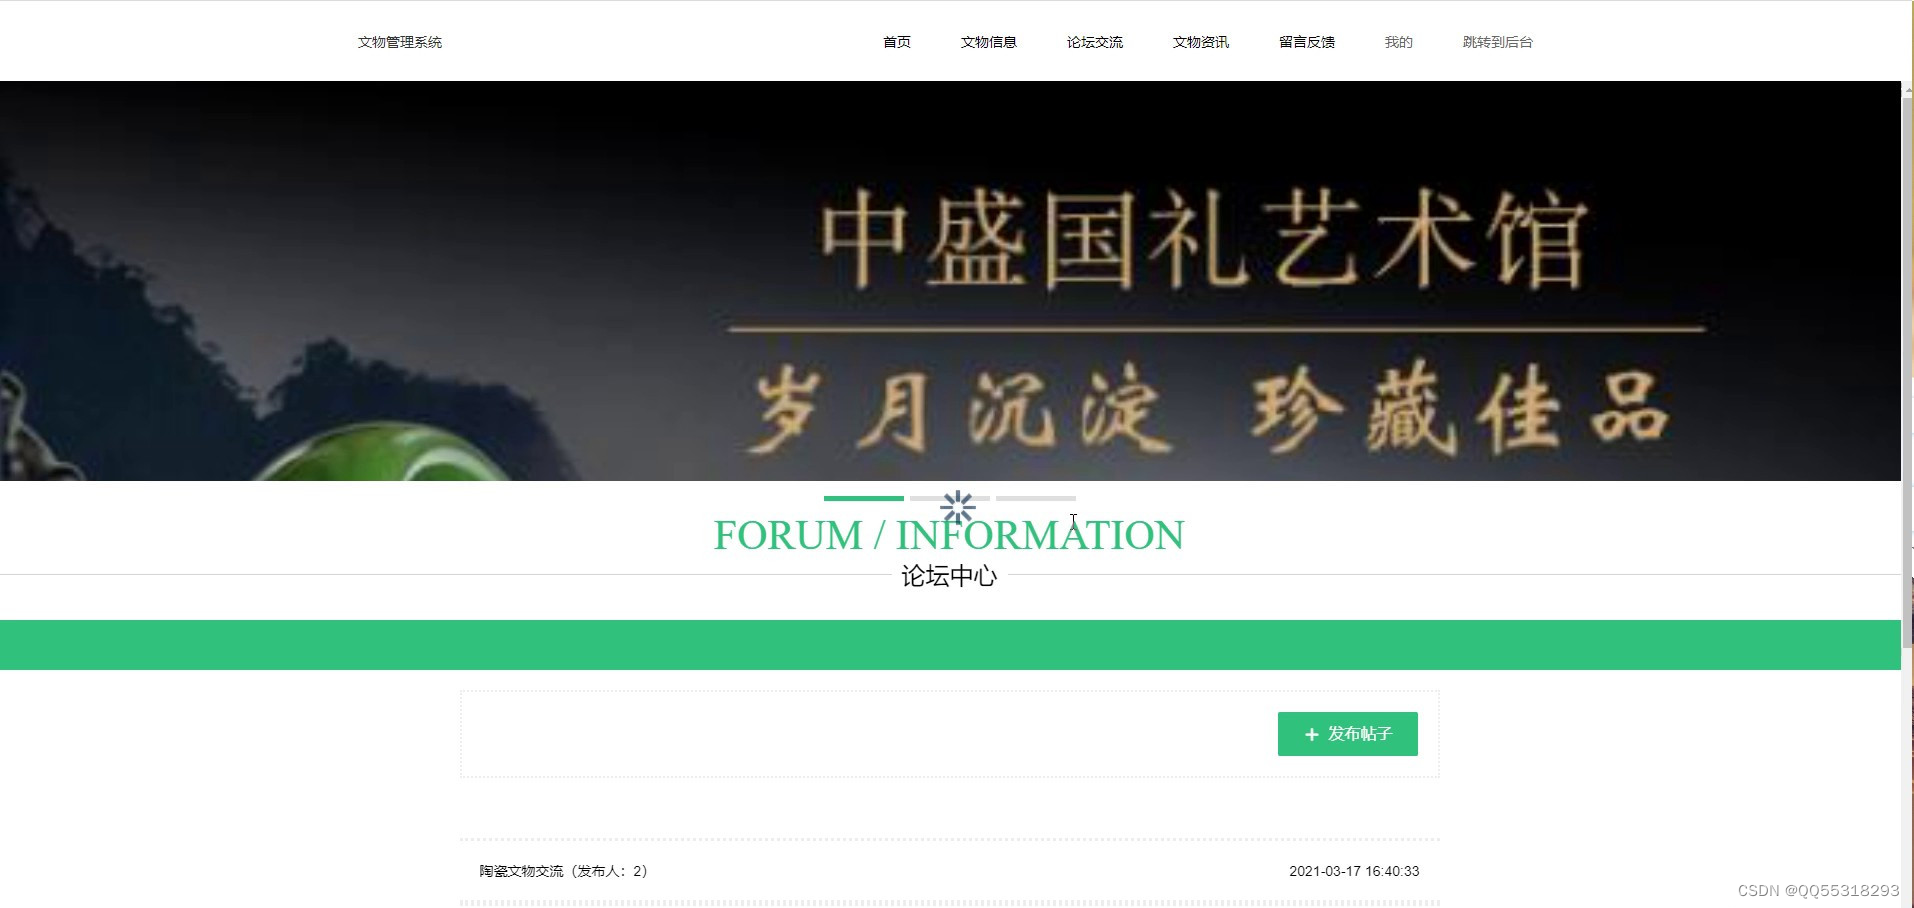Select the third carousel indicator bar

[1036, 498]
